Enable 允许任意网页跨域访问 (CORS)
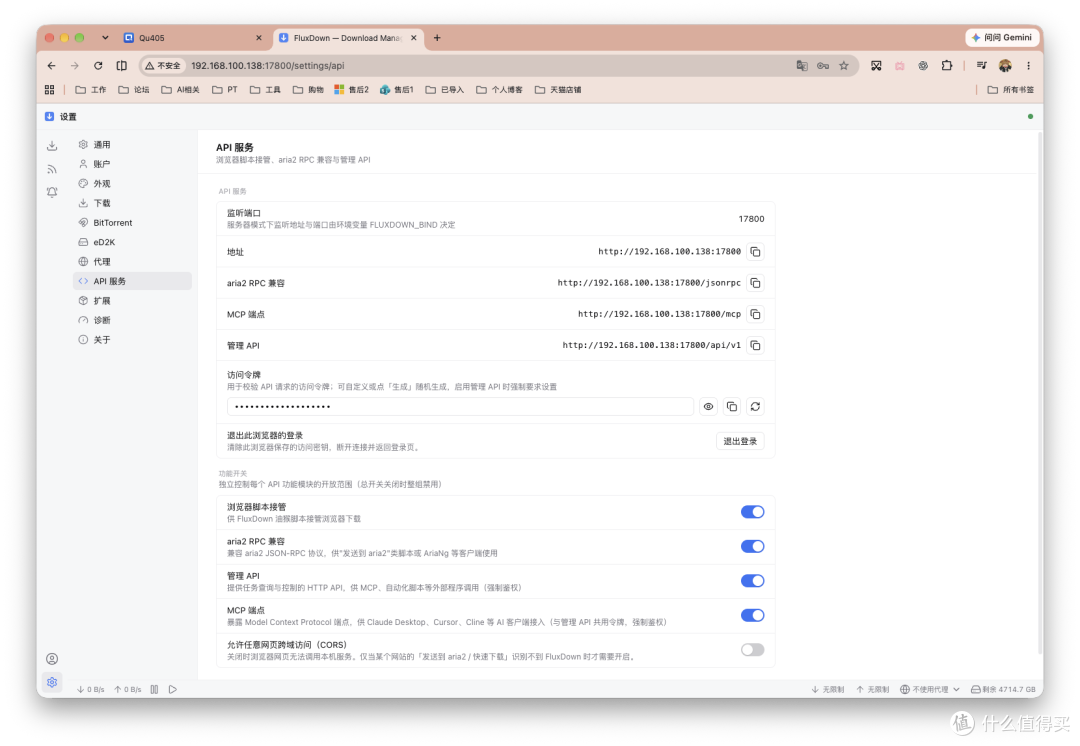The width and height of the screenshot is (1080, 746). pos(752,650)
